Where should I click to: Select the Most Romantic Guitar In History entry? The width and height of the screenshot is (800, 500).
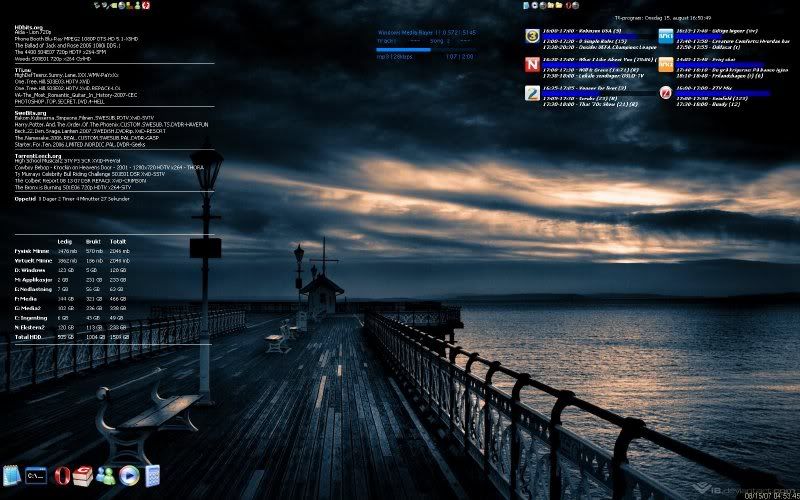[76, 95]
